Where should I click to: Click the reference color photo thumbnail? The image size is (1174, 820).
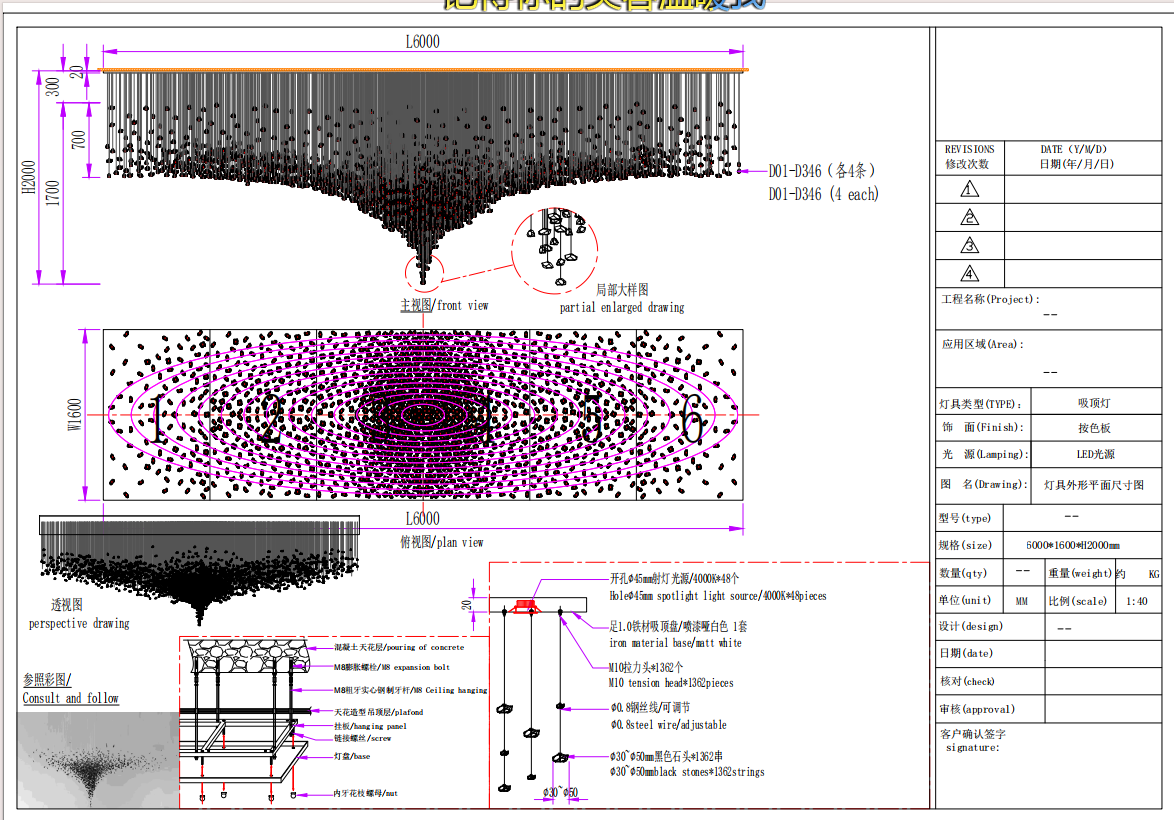coord(98,759)
